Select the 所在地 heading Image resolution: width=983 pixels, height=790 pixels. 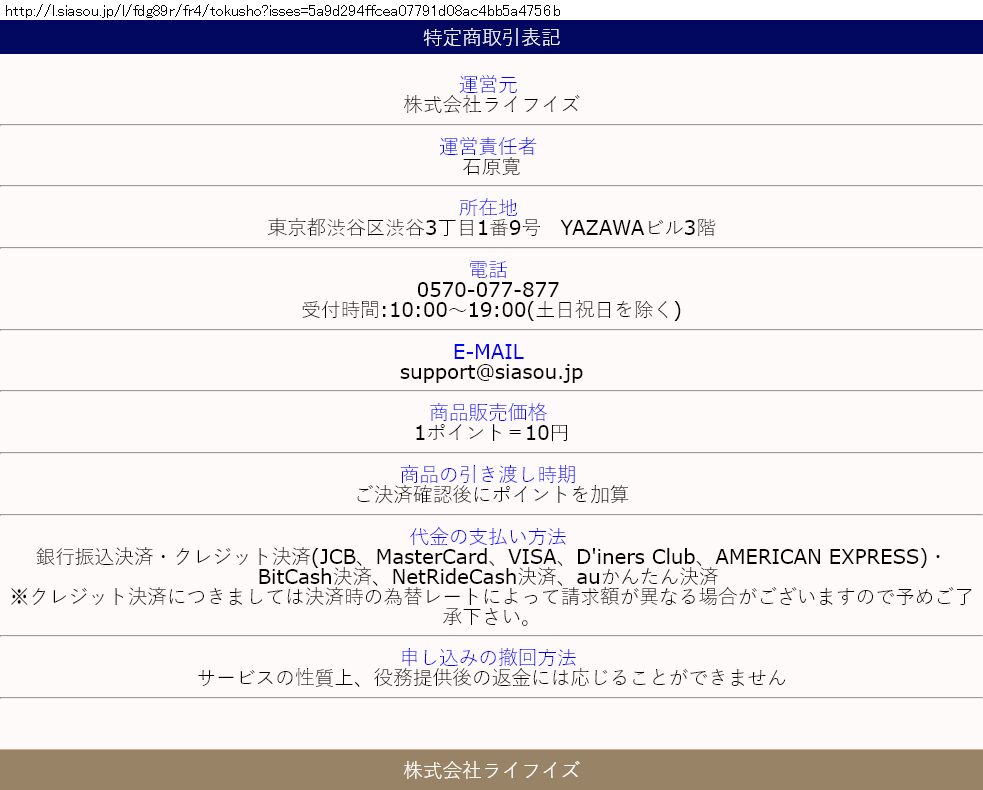[488, 208]
